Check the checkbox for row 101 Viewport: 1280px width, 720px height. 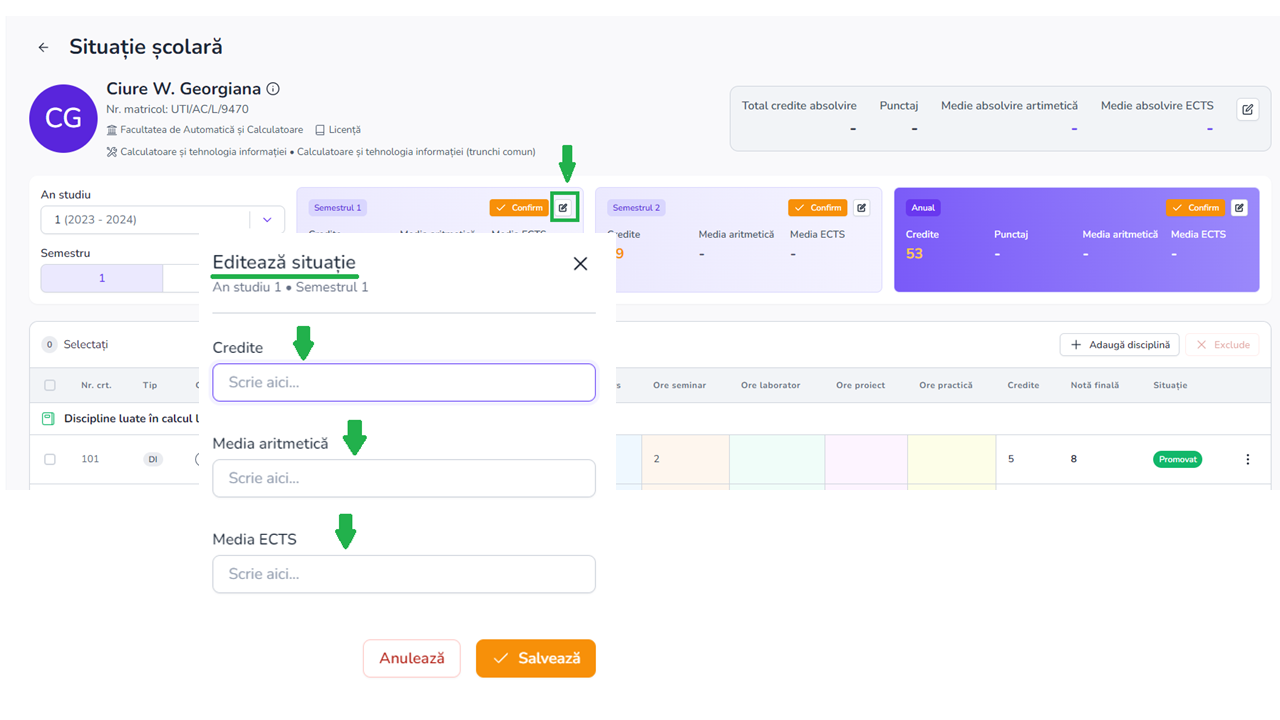click(x=50, y=459)
